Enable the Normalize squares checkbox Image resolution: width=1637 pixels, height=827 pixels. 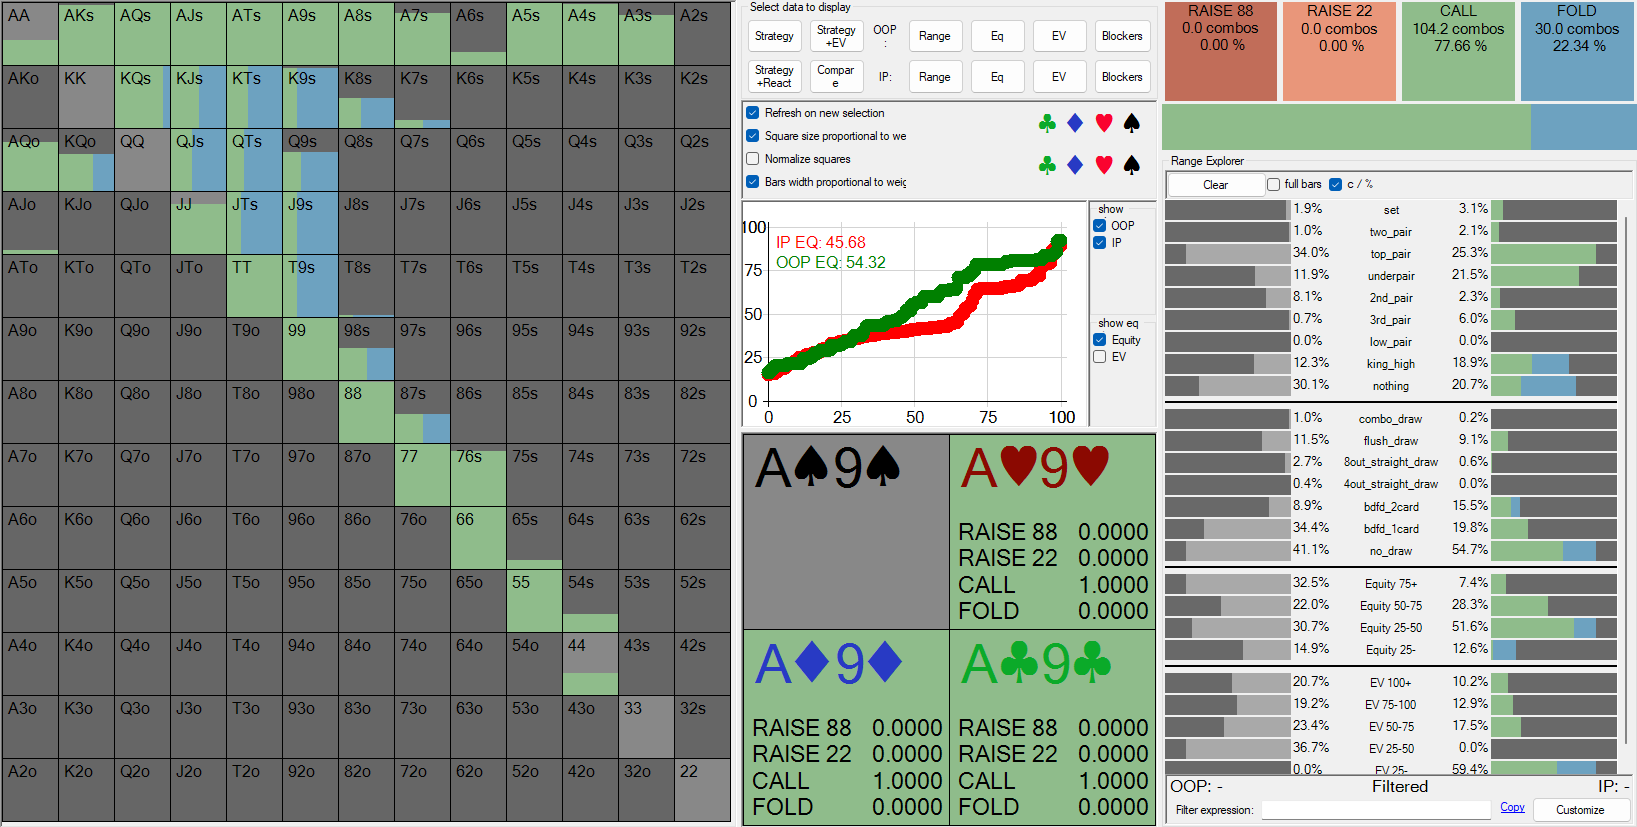pyautogui.click(x=753, y=159)
